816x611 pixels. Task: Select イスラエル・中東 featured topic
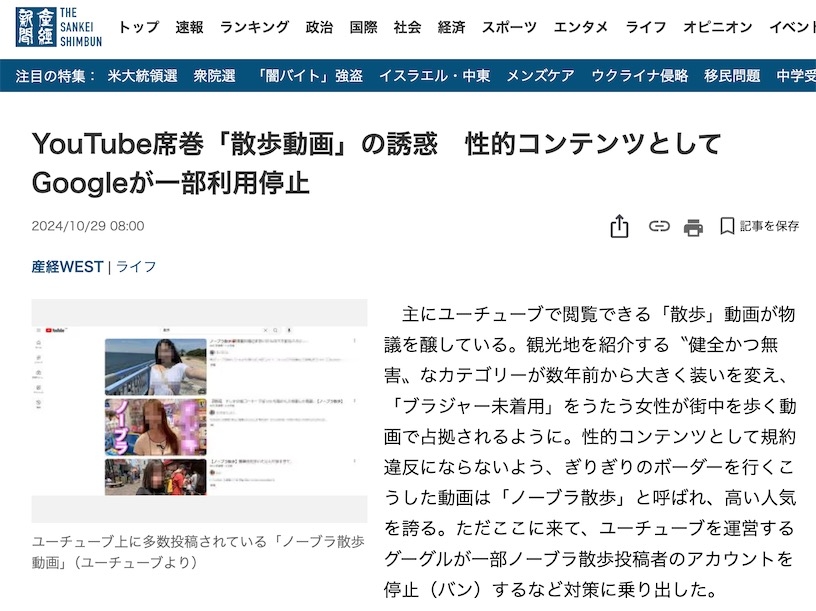[x=435, y=76]
